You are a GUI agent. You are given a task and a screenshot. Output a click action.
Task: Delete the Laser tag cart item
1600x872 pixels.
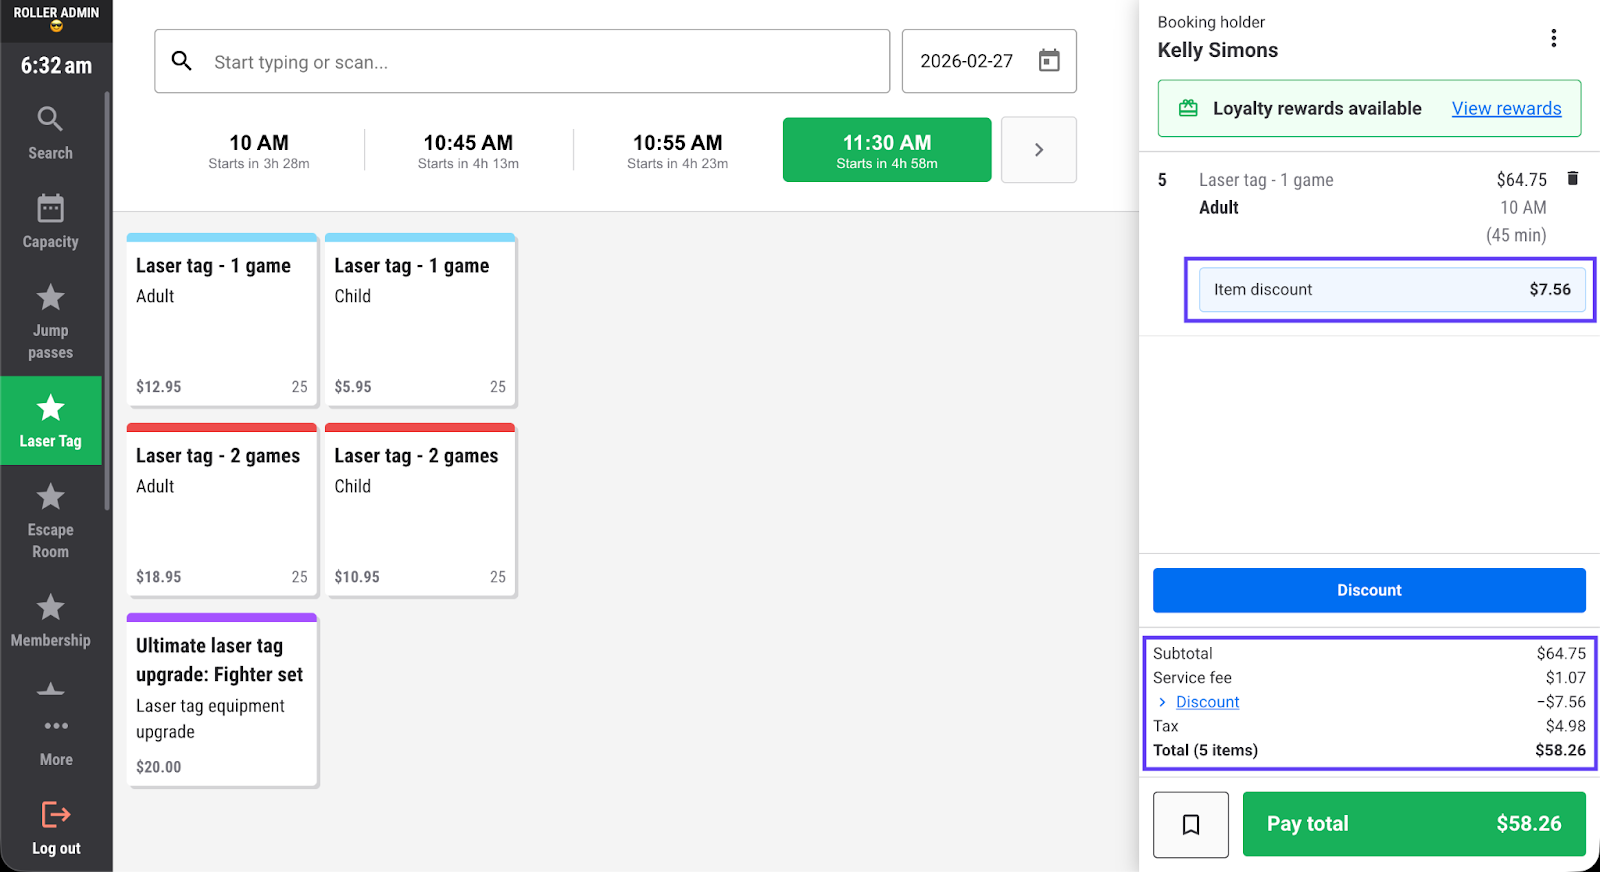(1572, 179)
